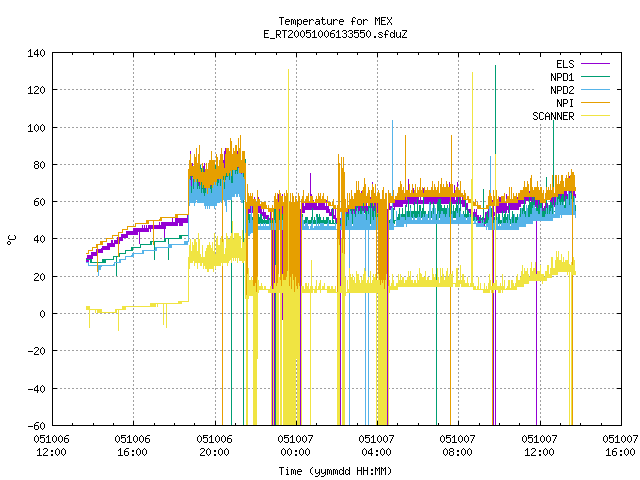Click the y-axis value 100
This screenshot has height=480, width=640.
[36, 128]
